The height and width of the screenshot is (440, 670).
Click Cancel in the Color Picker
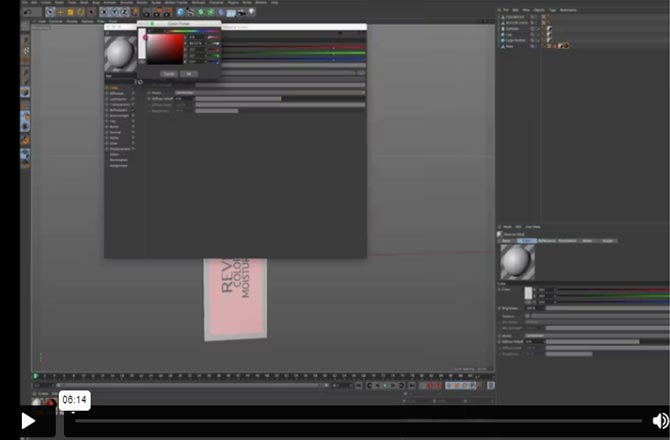[x=169, y=73]
